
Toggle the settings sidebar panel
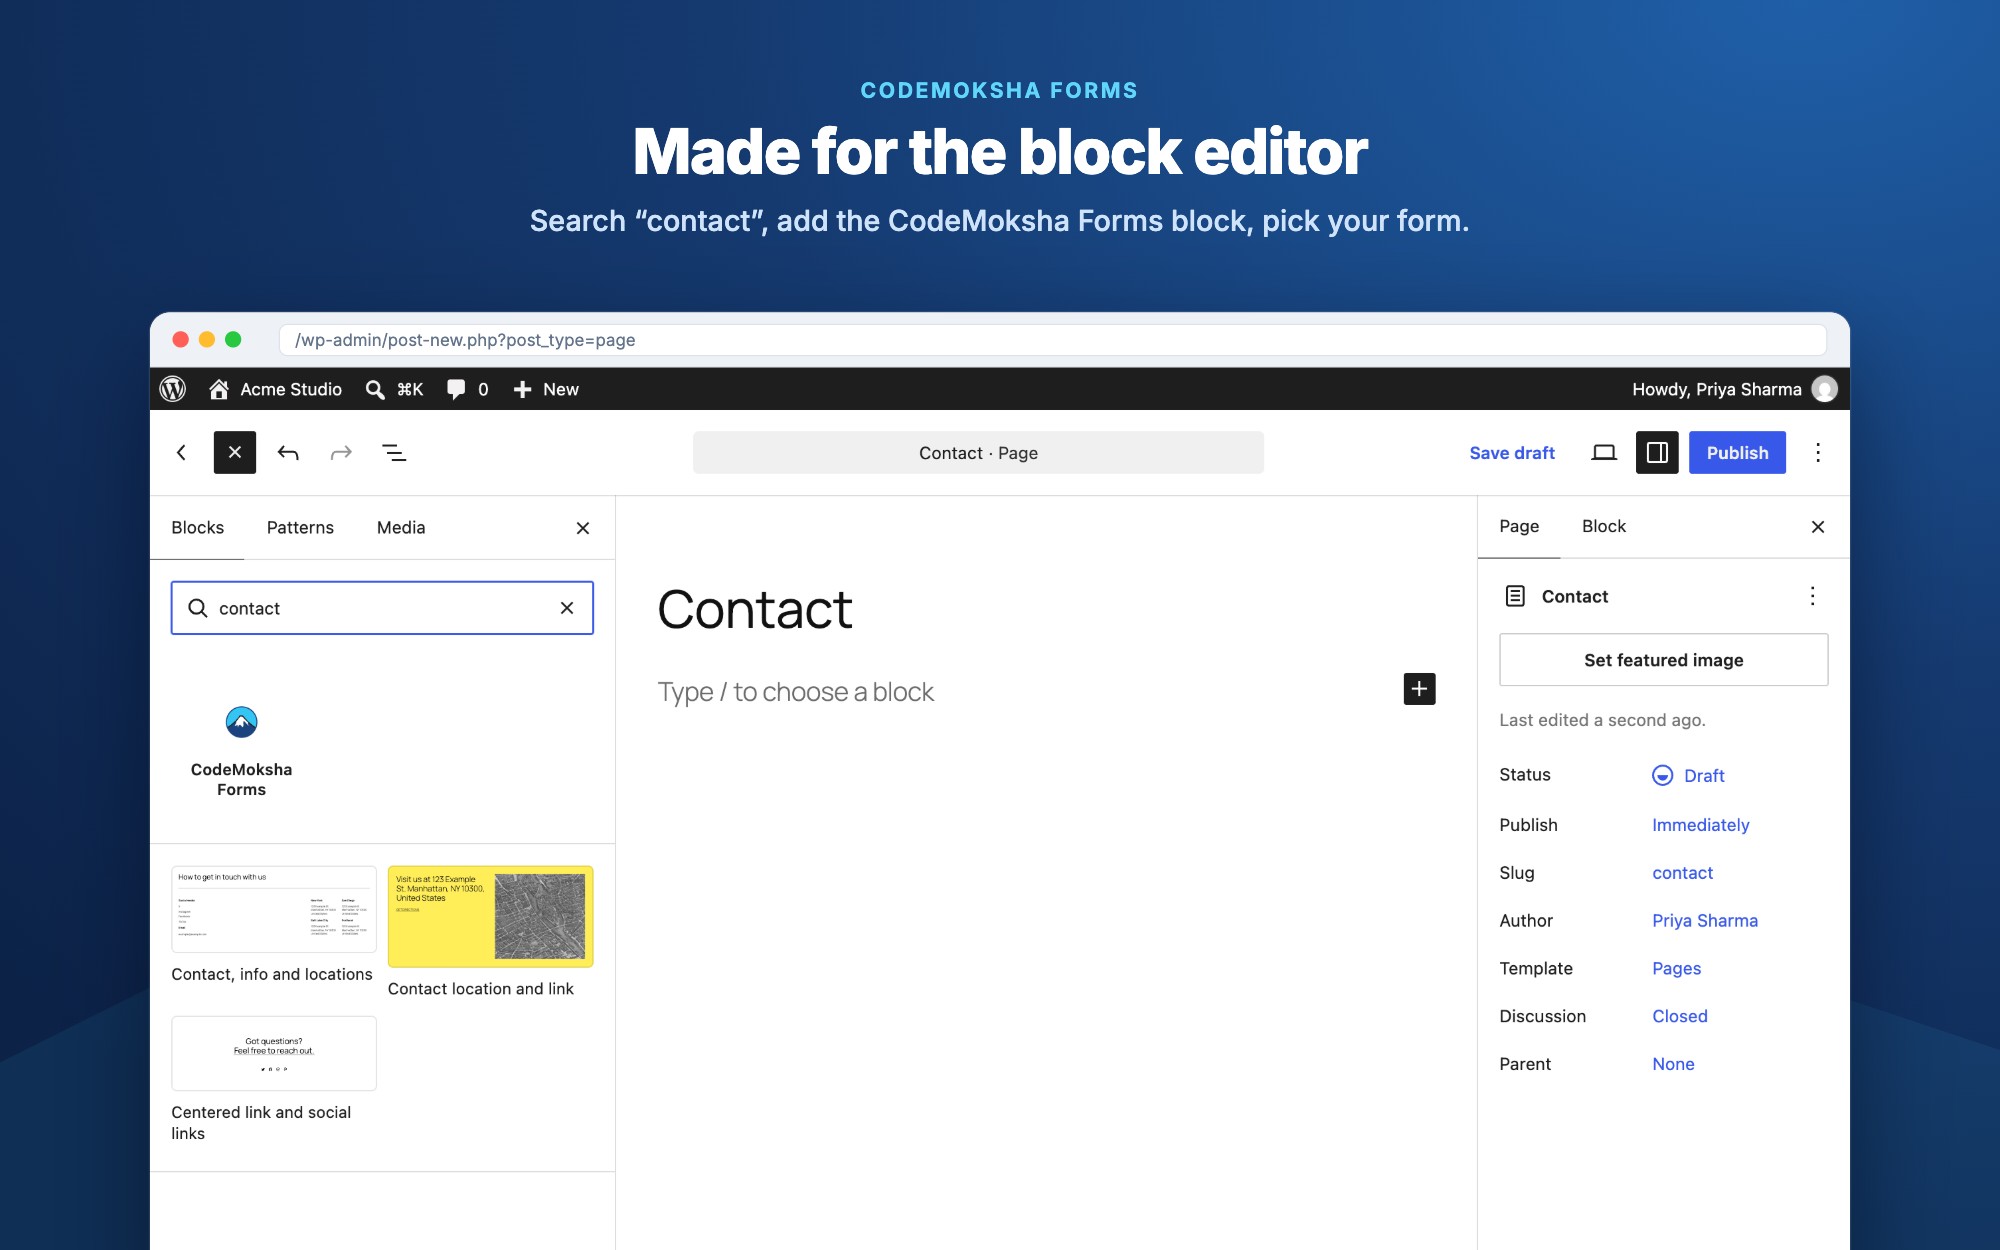(1657, 453)
